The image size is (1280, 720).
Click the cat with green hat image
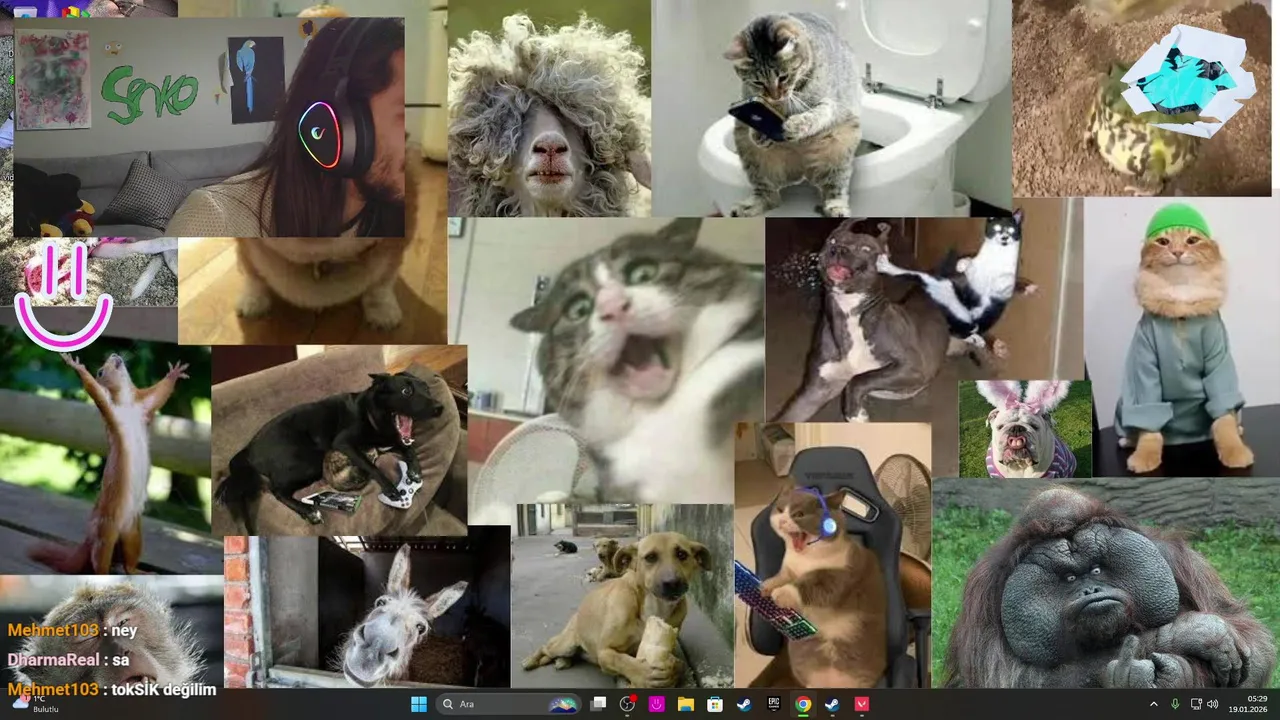(1182, 337)
